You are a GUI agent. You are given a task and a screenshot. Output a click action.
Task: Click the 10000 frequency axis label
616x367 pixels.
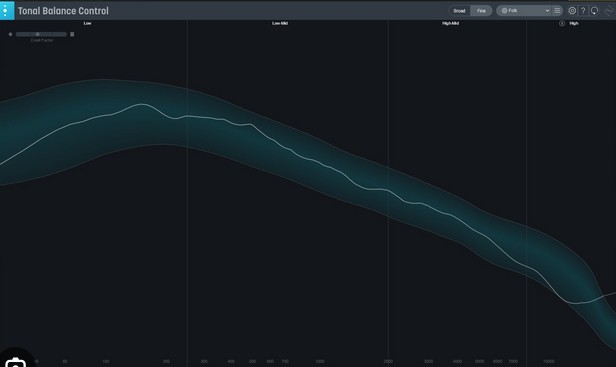click(549, 361)
